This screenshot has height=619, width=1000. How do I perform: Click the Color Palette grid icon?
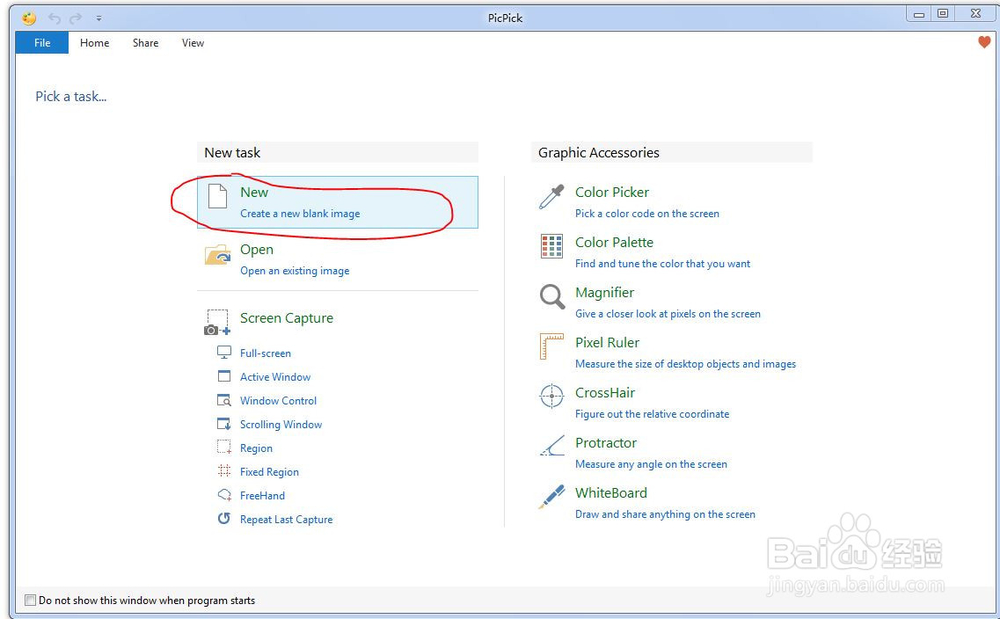[551, 246]
